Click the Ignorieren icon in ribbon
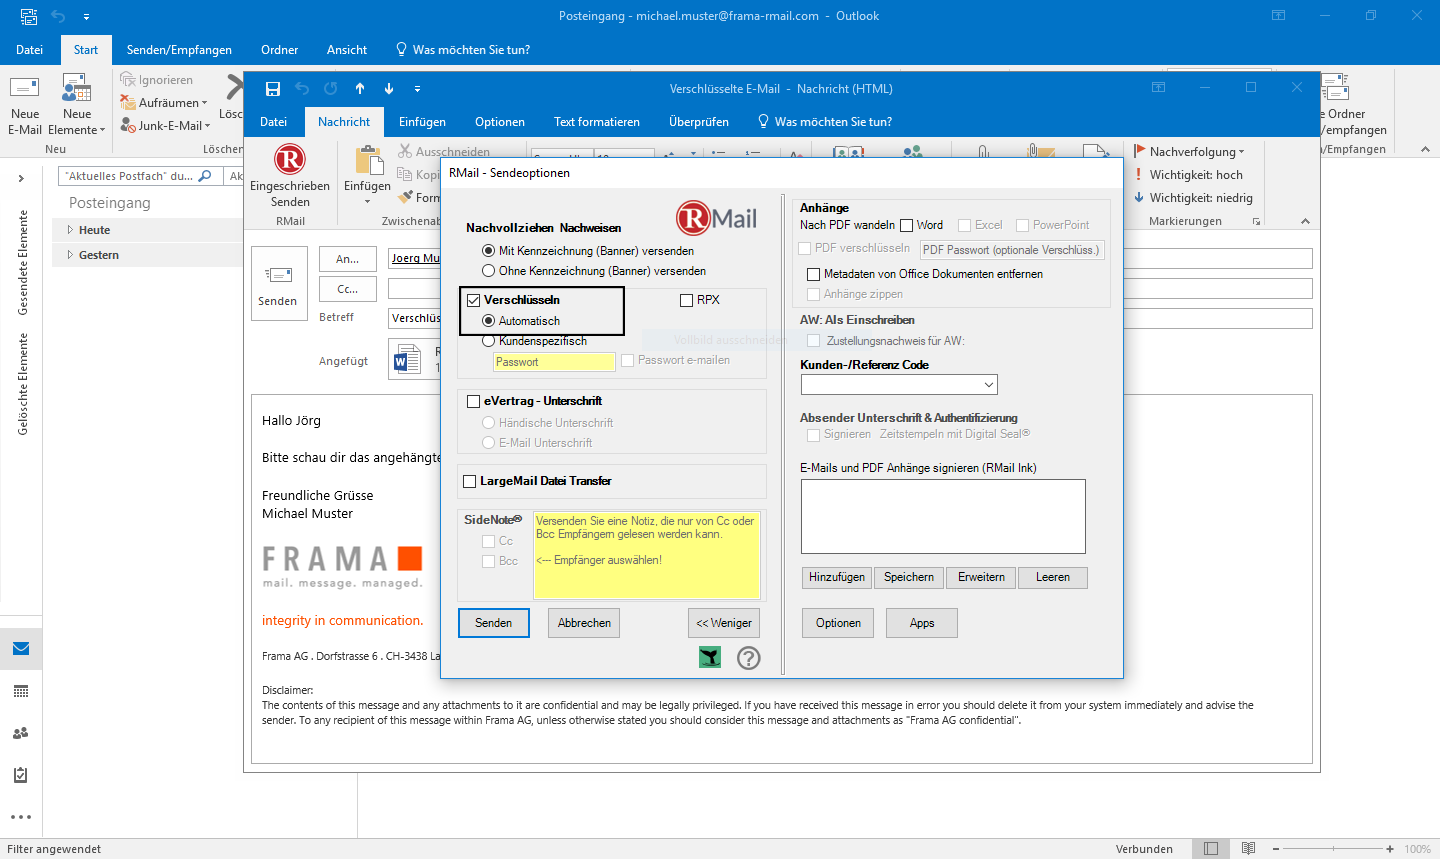 (128, 79)
